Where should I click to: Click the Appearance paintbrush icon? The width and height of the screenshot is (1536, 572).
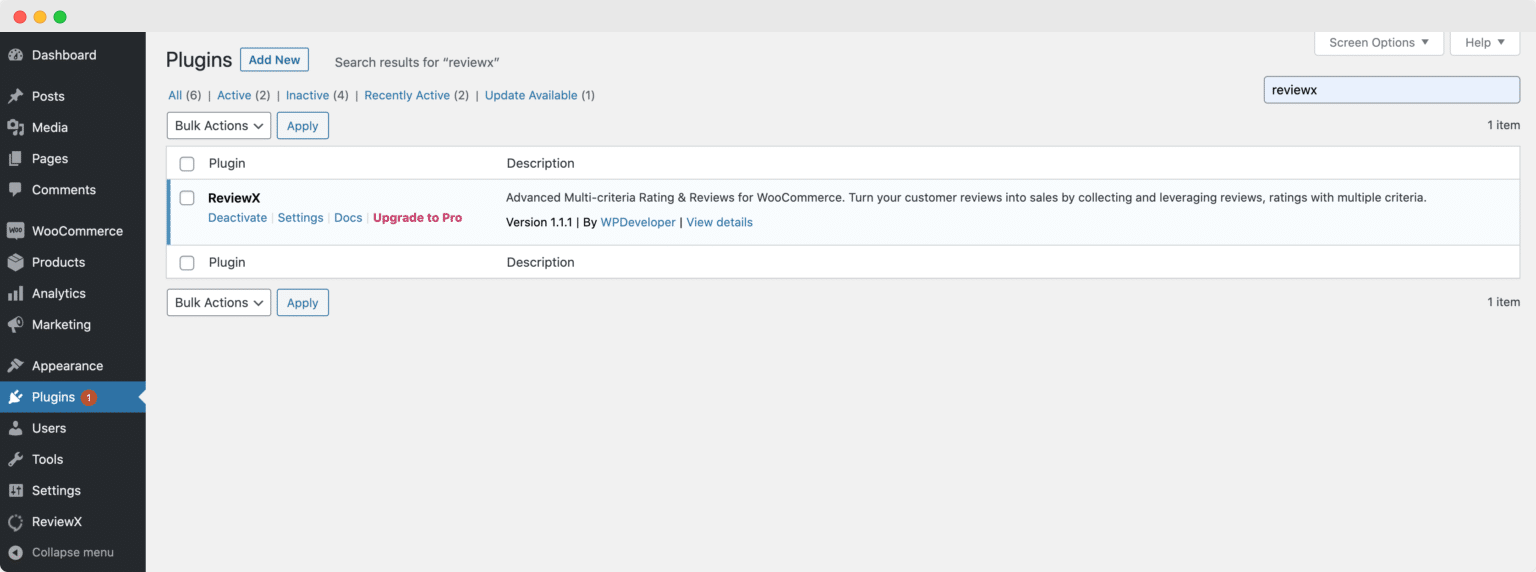[15, 365]
